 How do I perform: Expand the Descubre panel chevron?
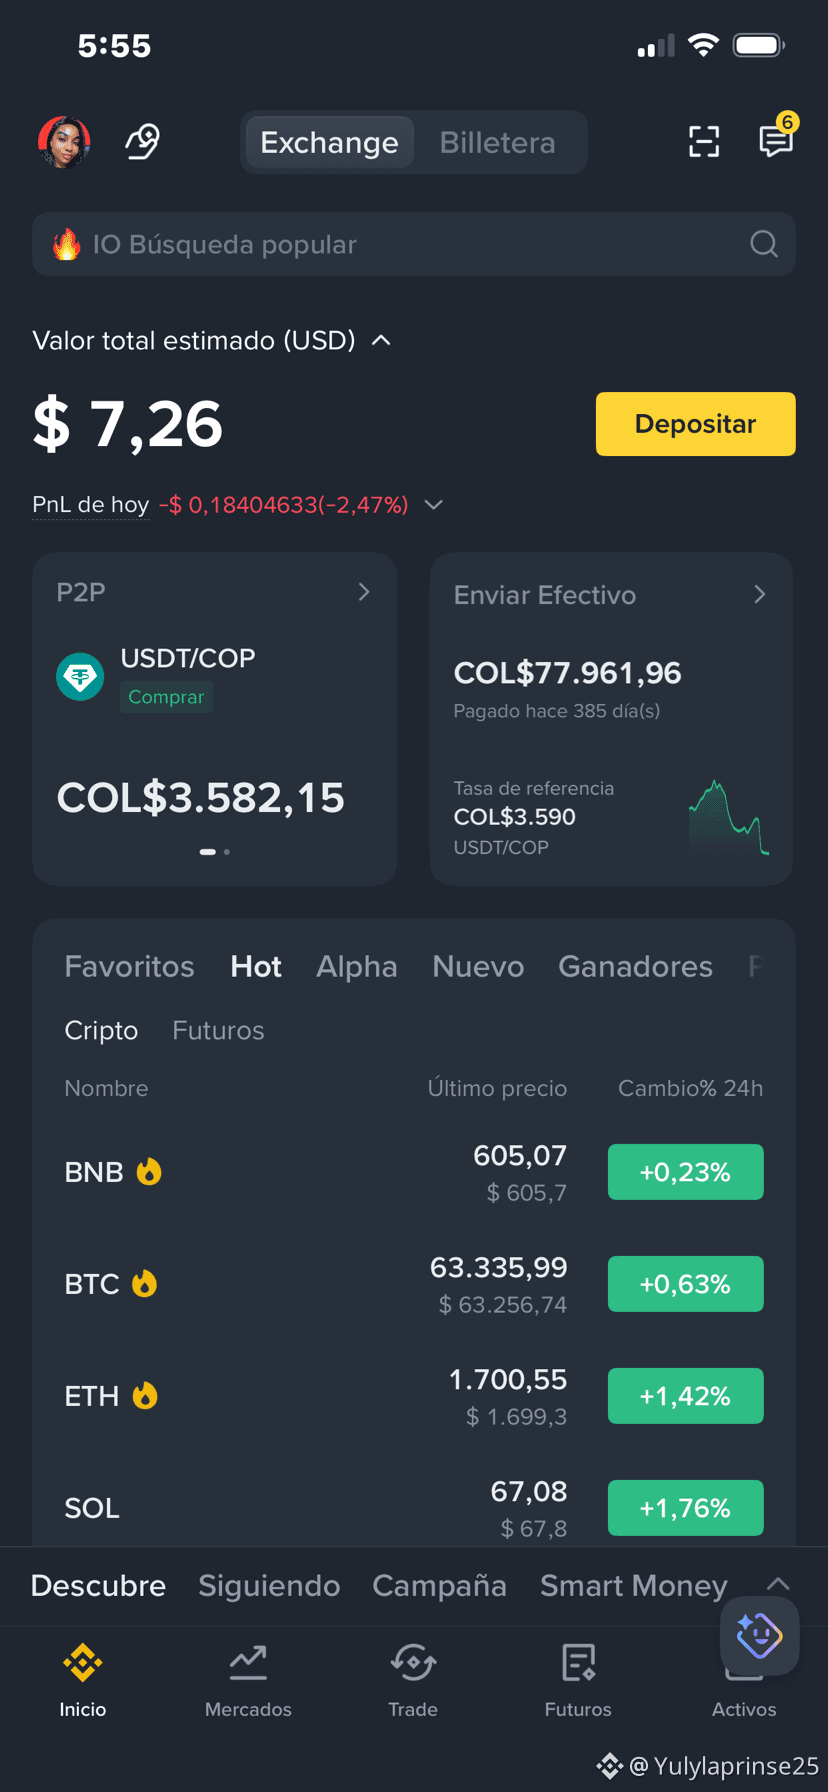tap(778, 1584)
